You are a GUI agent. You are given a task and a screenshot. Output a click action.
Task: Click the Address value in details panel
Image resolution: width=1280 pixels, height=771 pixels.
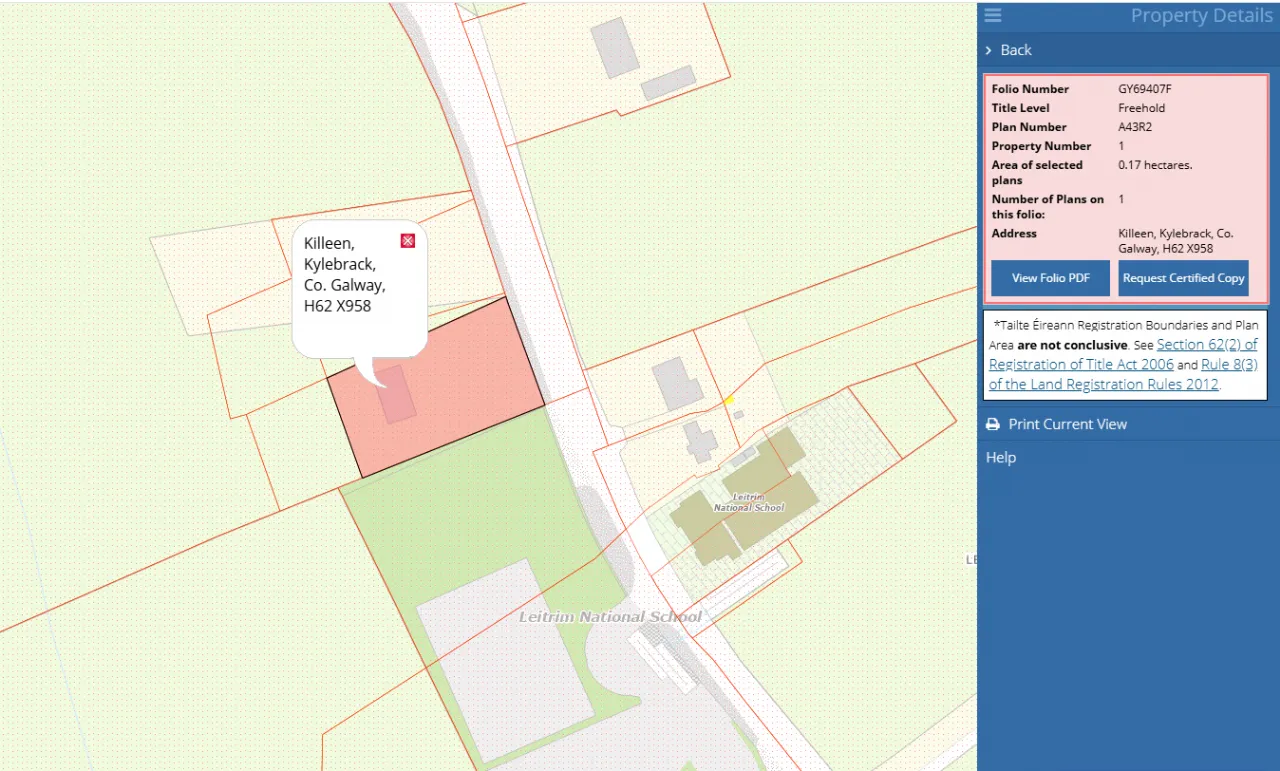click(x=1175, y=241)
